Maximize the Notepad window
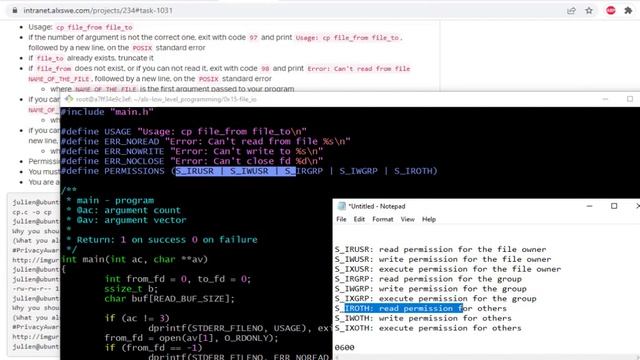The width and height of the screenshot is (640, 360). [x=614, y=206]
